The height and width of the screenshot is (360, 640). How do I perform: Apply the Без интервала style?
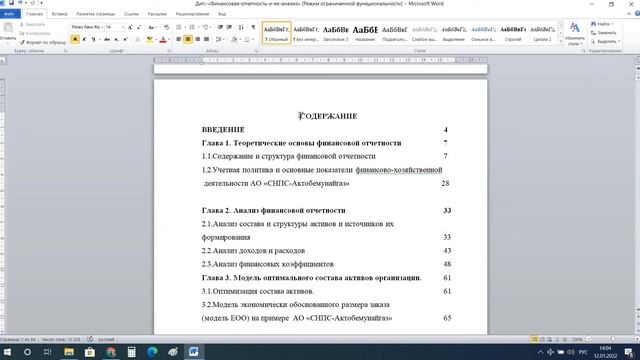306,33
